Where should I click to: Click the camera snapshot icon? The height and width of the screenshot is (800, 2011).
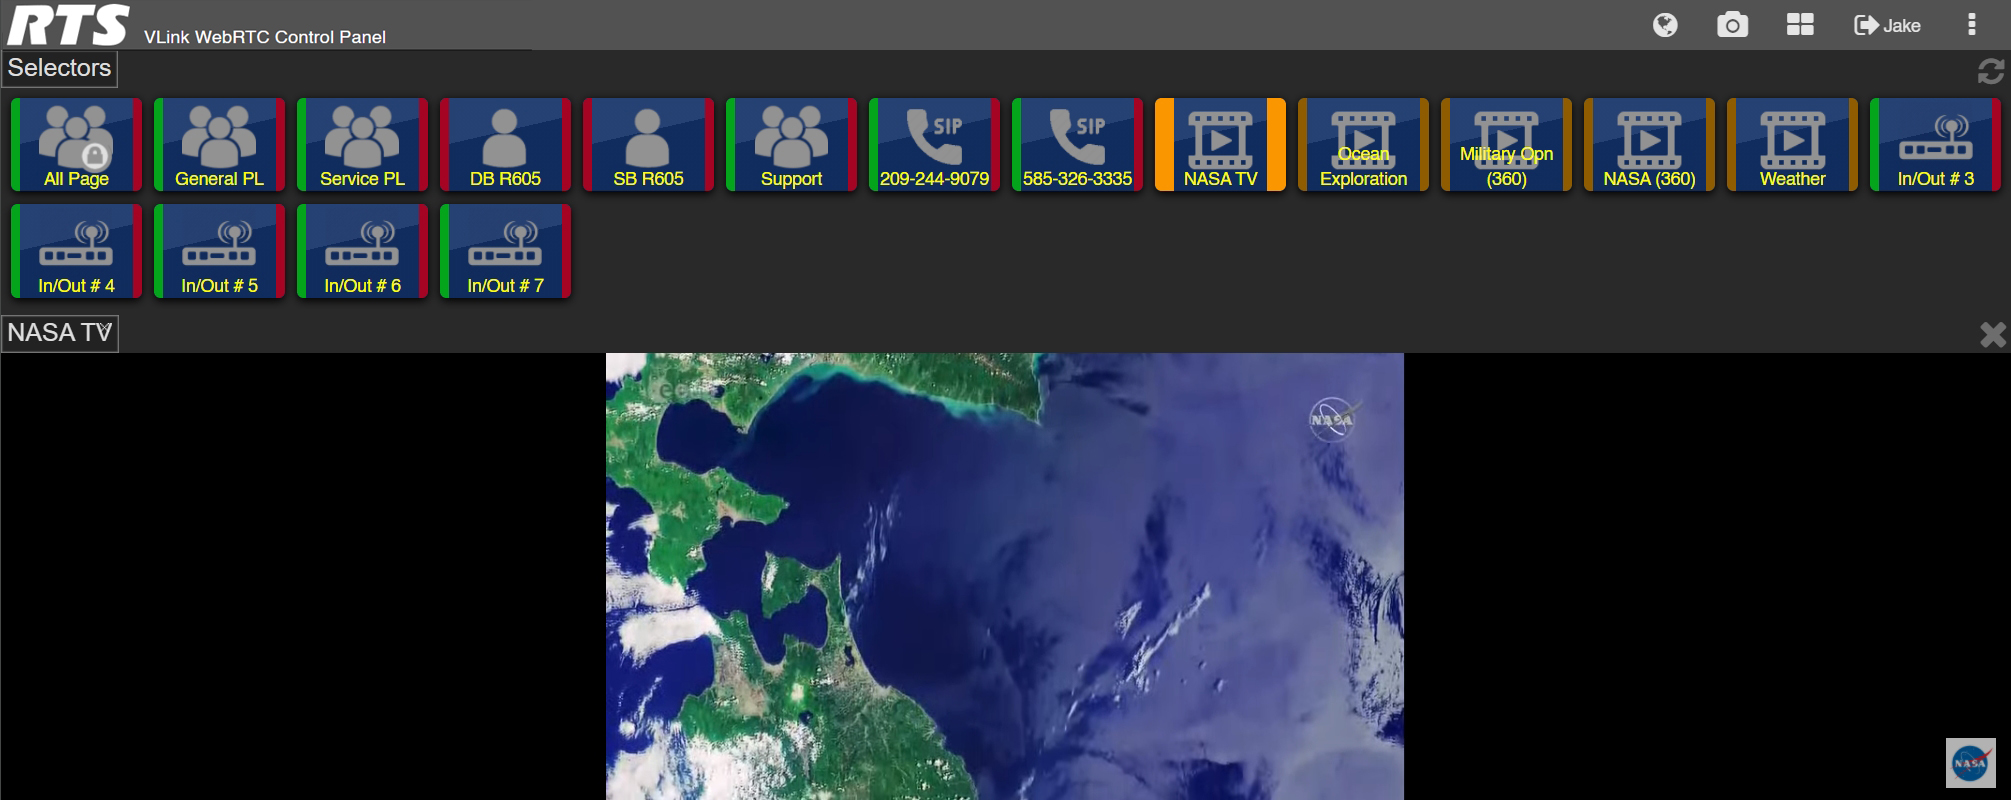[x=1732, y=25]
